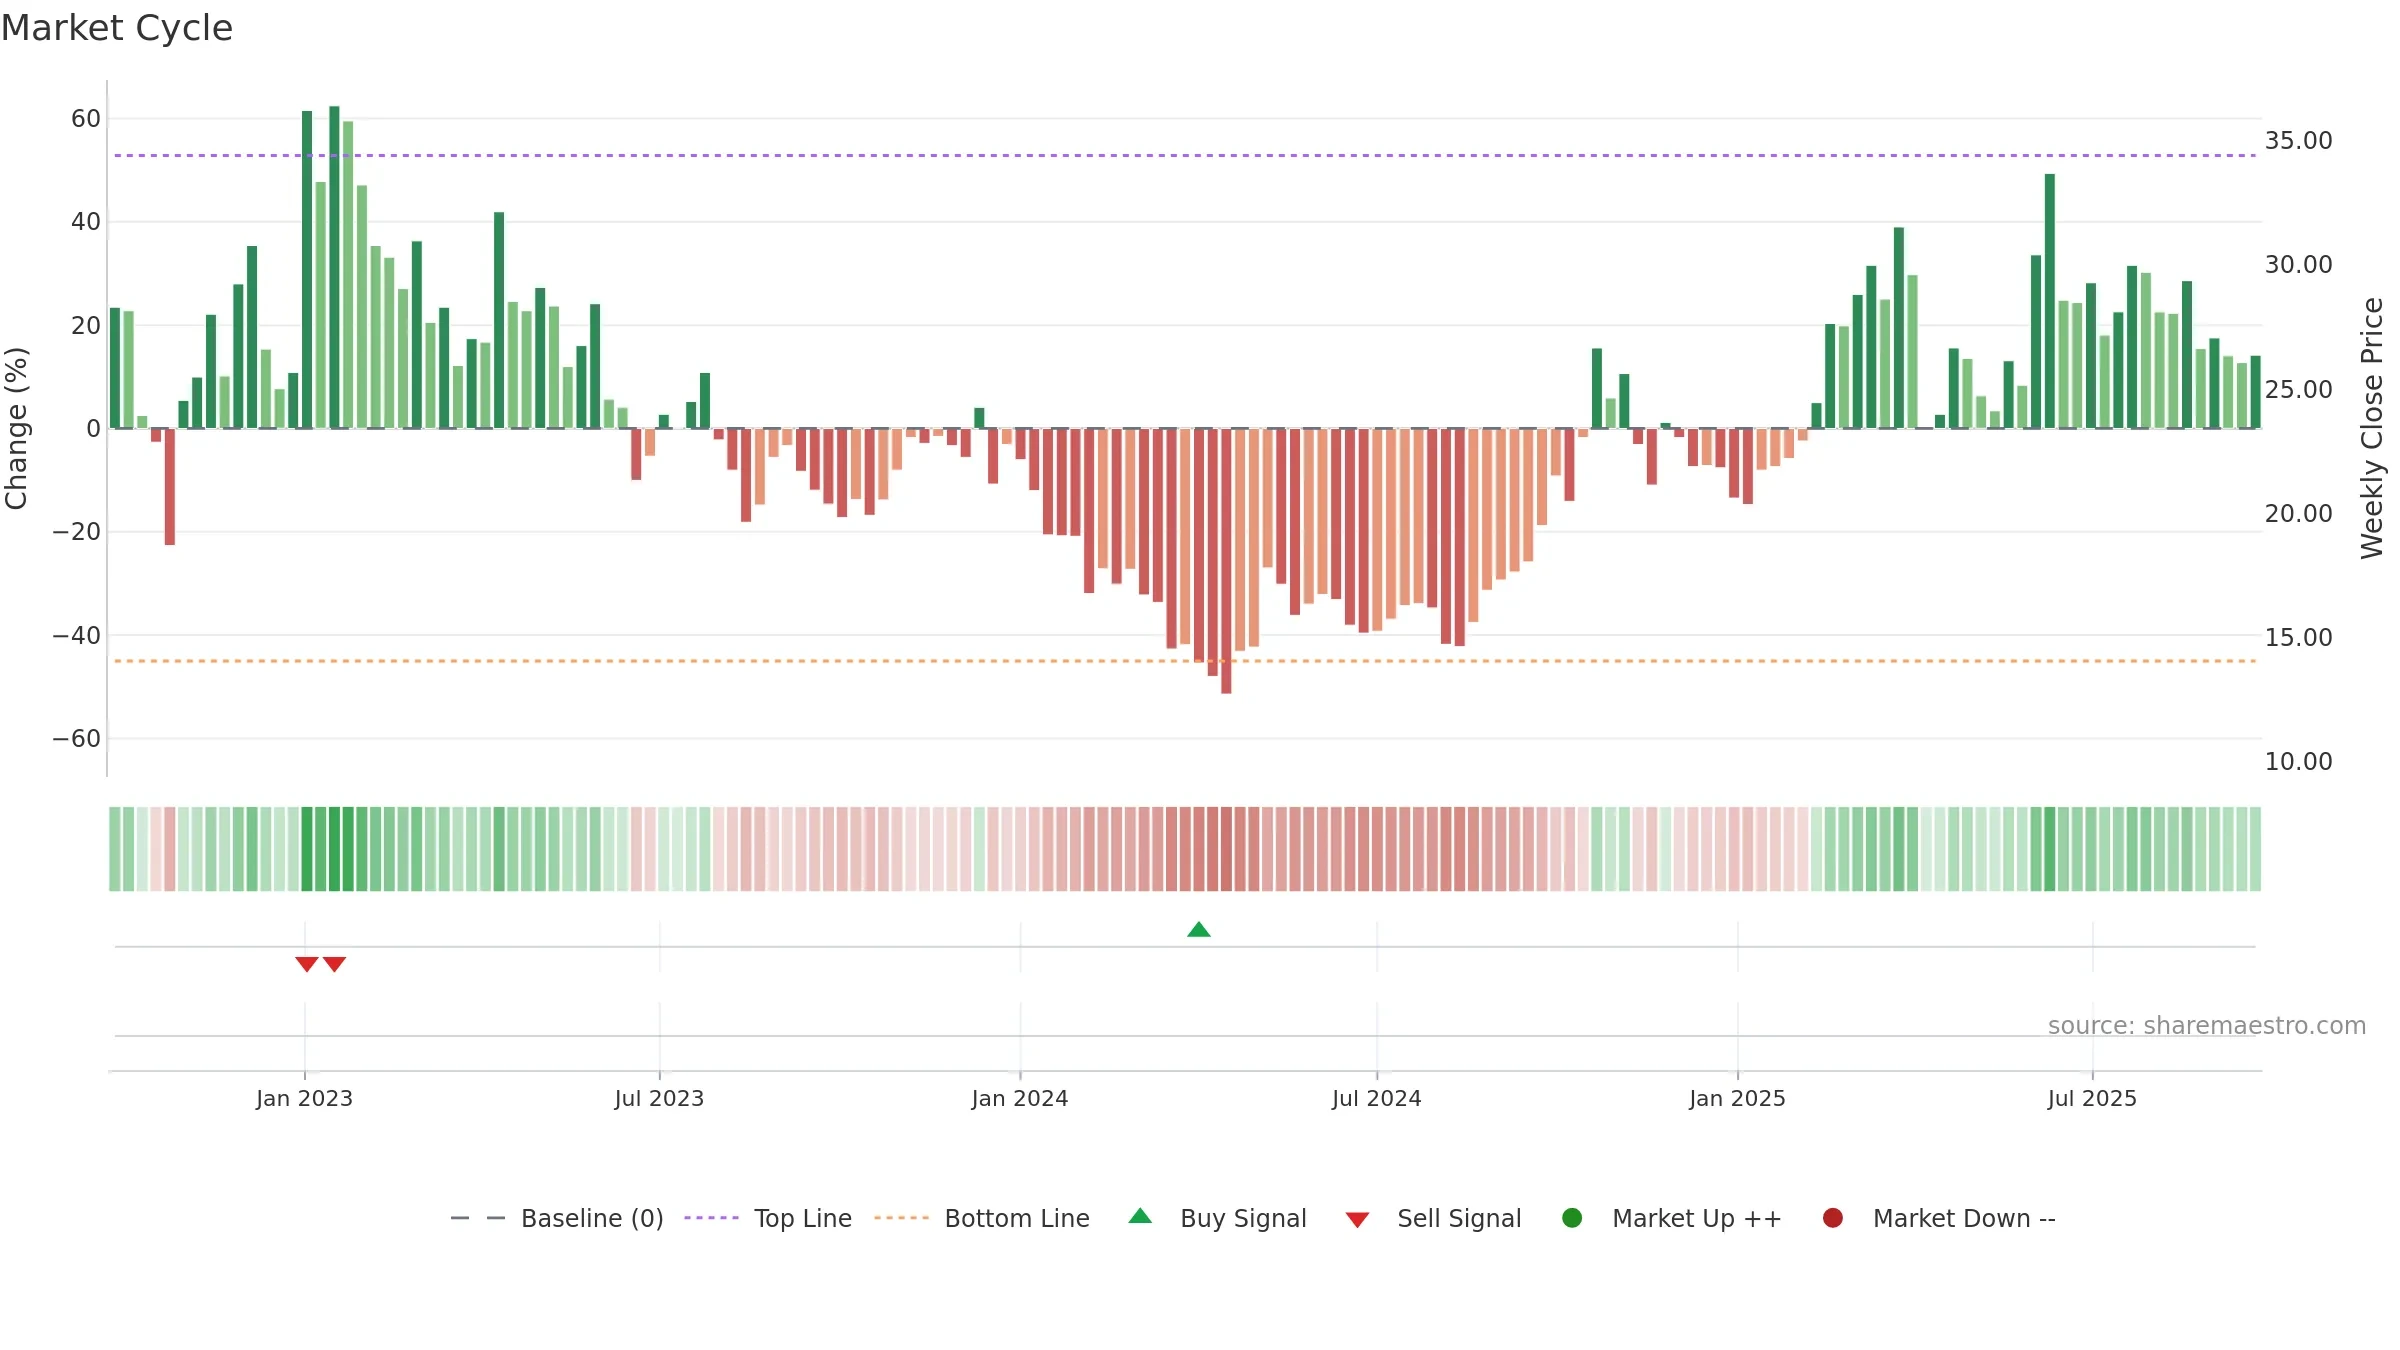Toggle the Market Down -- legend entry
2400x1350 pixels.
(x=1939, y=1218)
